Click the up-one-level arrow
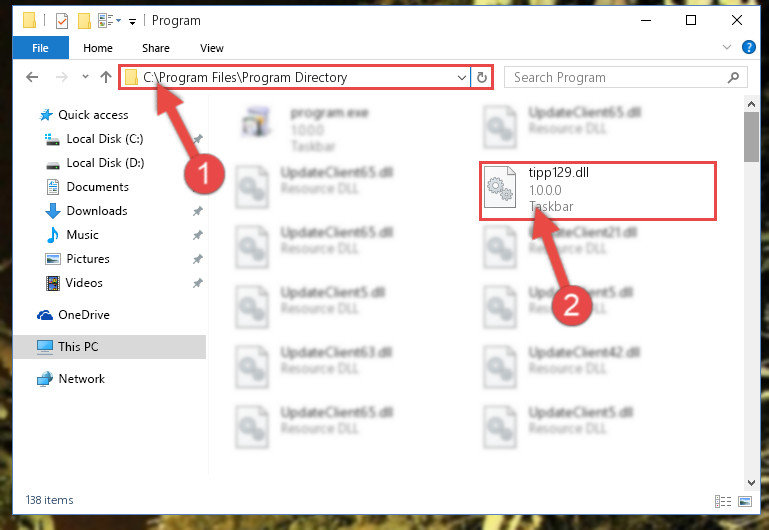Viewport: 769px width, 530px height. pos(106,77)
